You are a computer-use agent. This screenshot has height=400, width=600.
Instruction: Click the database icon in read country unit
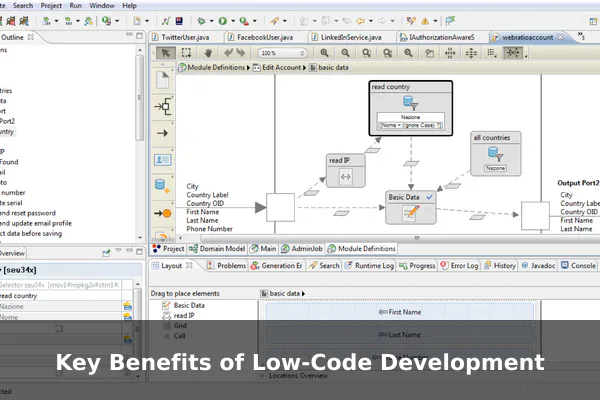[410, 103]
